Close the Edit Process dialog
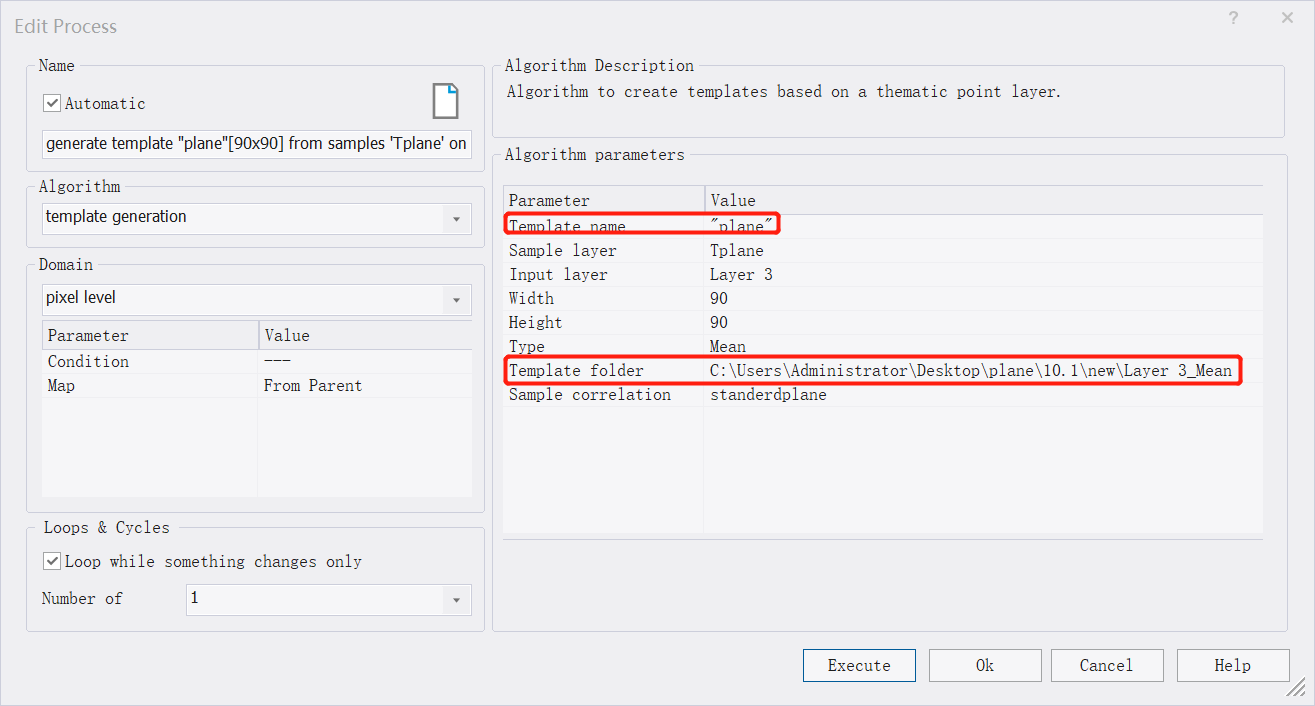Screen dimensions: 1315x706 pos(1287,18)
